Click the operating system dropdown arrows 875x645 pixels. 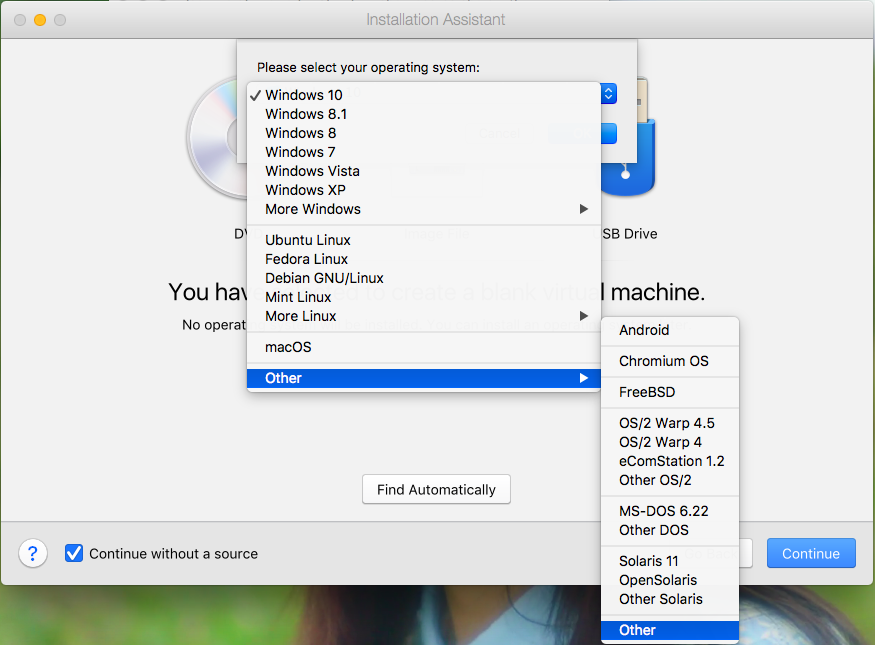pos(609,94)
